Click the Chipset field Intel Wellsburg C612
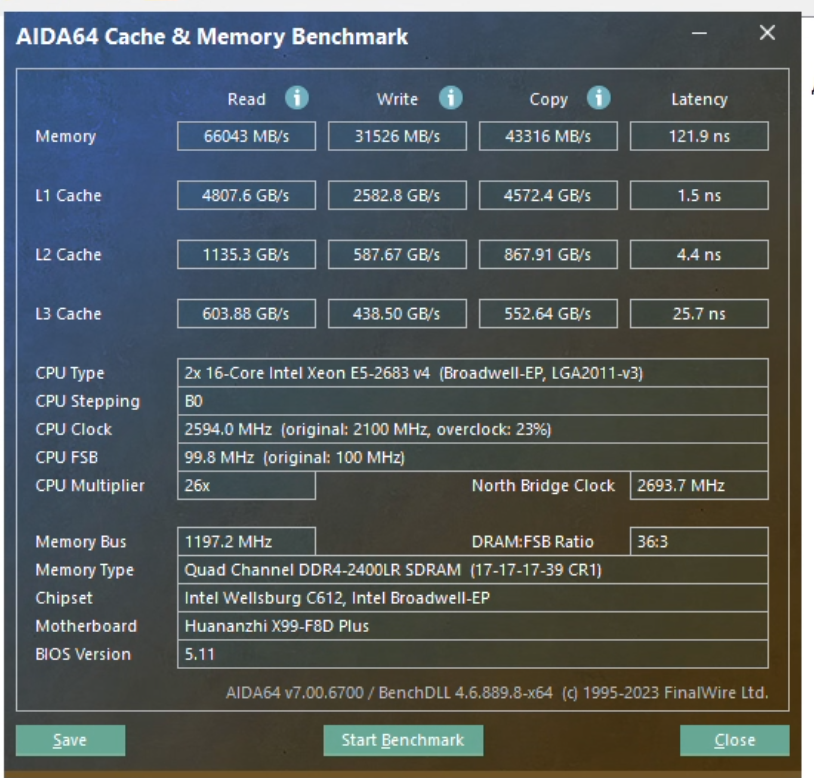 [x=472, y=597]
